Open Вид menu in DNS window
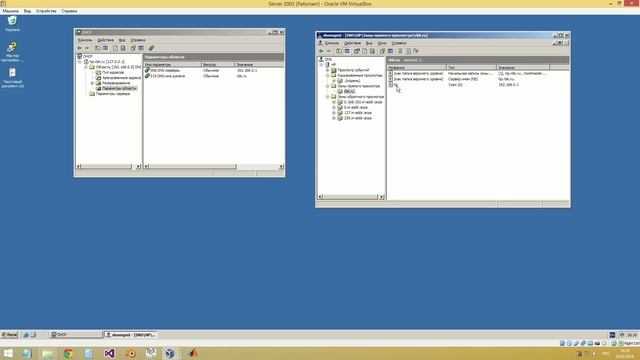 tap(369, 43)
